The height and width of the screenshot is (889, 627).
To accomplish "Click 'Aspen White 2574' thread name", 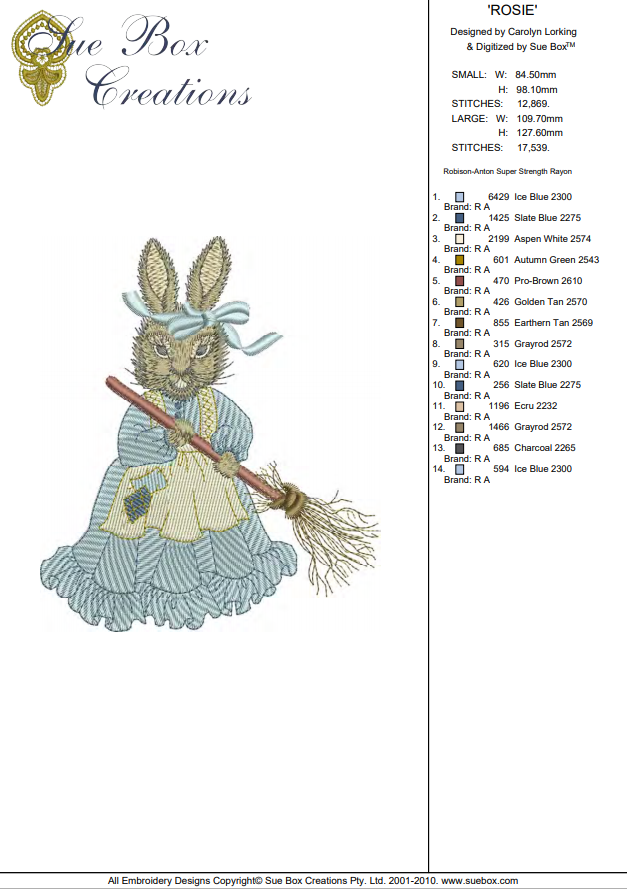I will coord(553,239).
